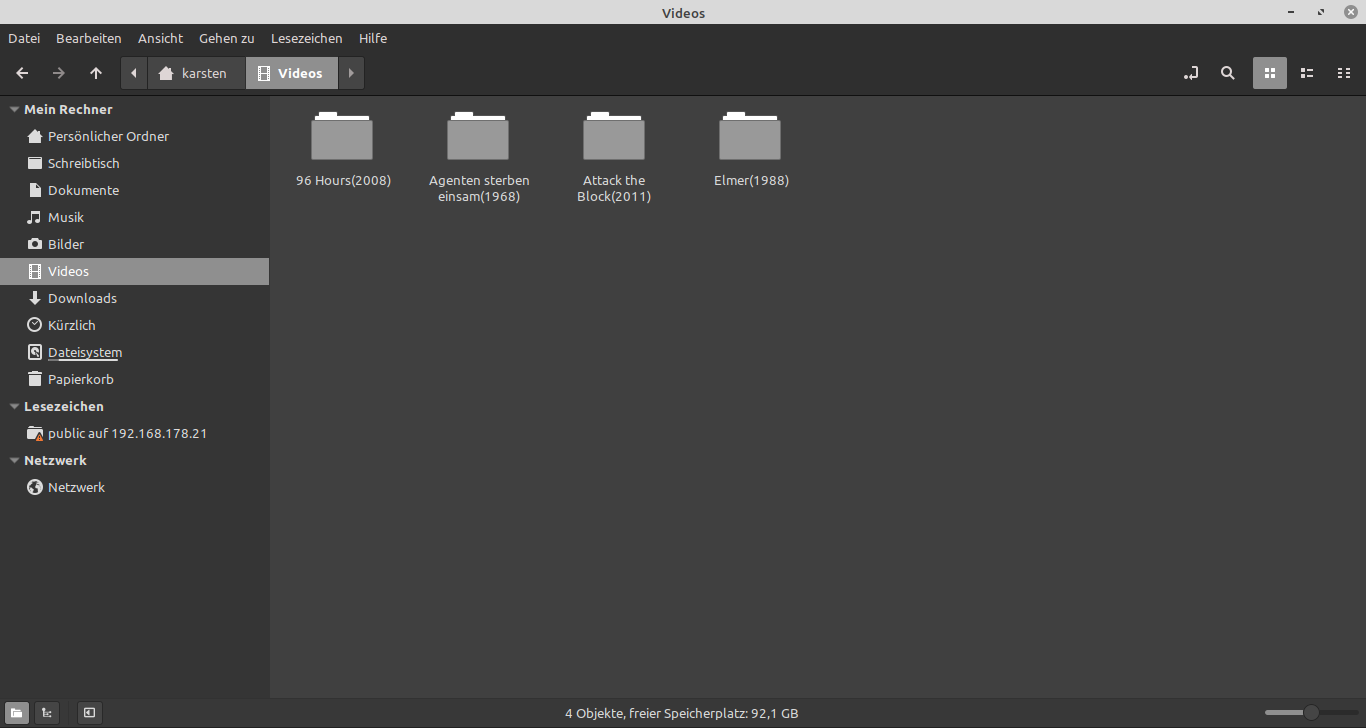Select Videos in sidebar

tap(134, 271)
